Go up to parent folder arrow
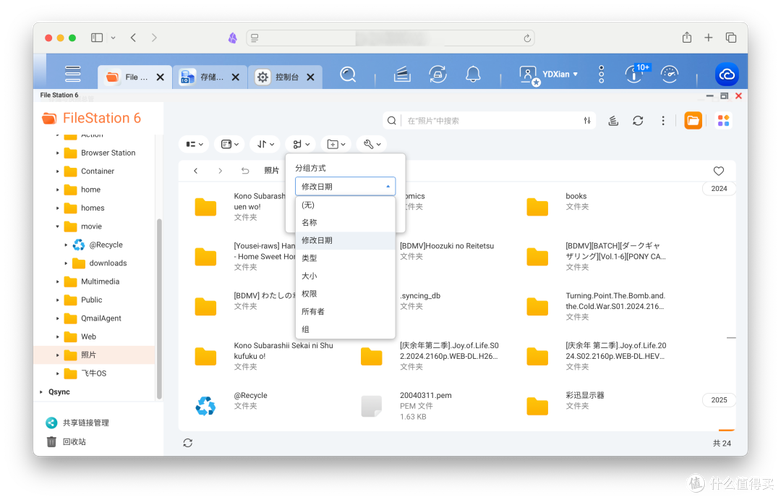The height and width of the screenshot is (500, 781). pyautogui.click(x=245, y=171)
